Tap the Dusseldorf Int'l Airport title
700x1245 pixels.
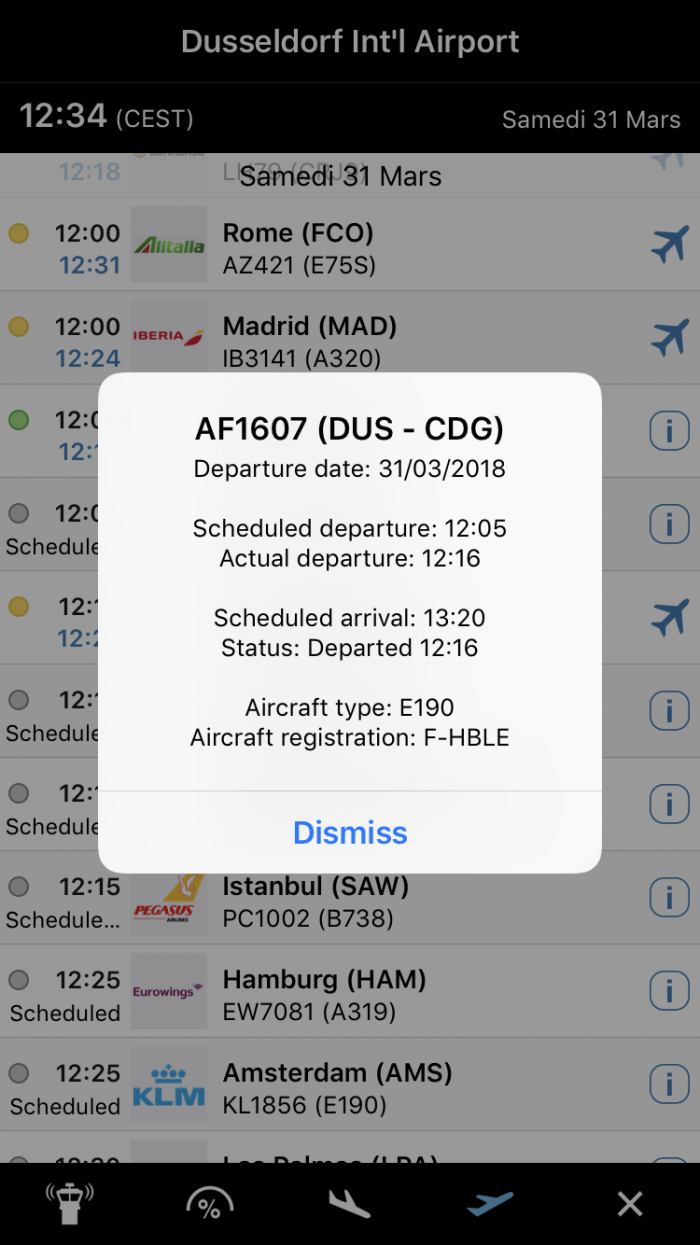tap(350, 42)
